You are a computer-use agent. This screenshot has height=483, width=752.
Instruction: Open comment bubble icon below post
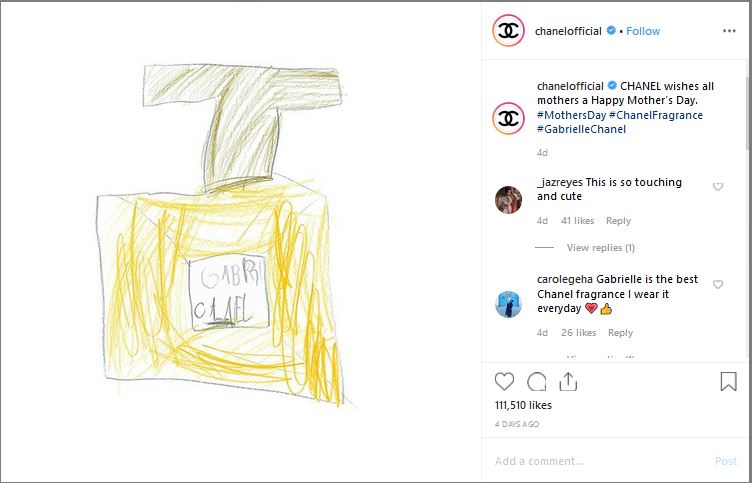click(536, 382)
